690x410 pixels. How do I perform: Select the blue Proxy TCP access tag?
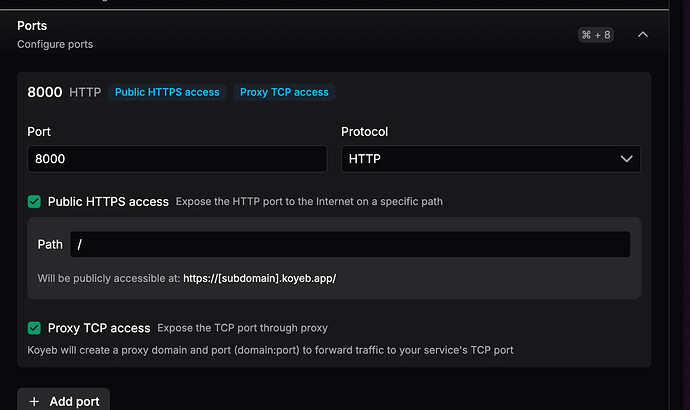point(284,92)
